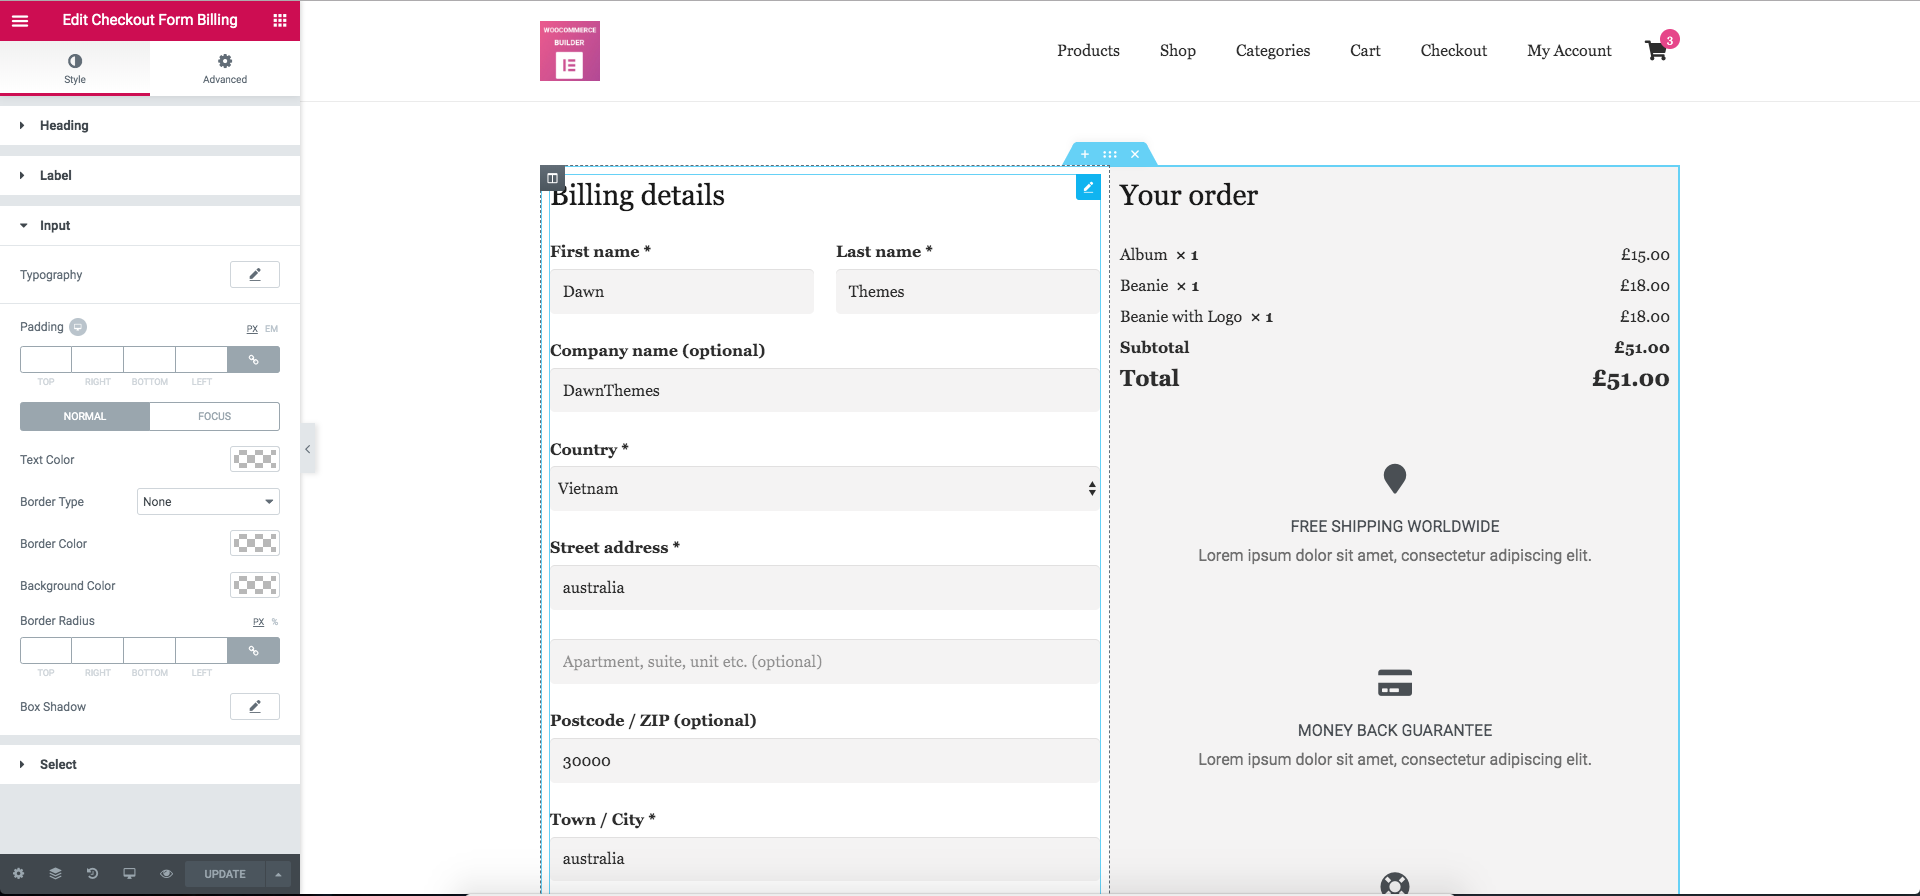Collapse the Elementor side panel
This screenshot has width=1920, height=896.
click(x=308, y=449)
